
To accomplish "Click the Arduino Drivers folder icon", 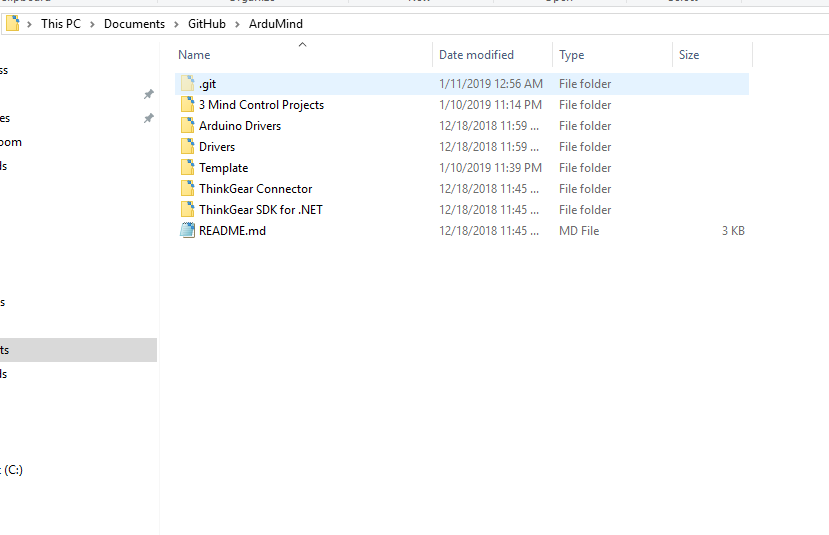I will tap(187, 126).
